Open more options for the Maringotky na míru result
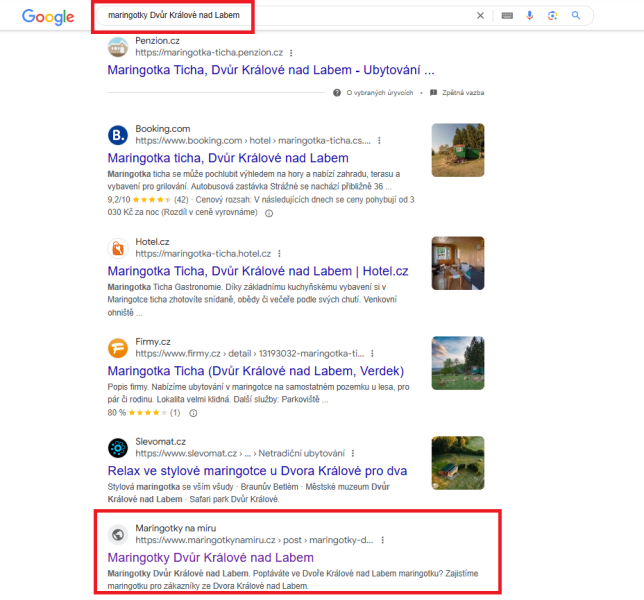 coord(382,540)
